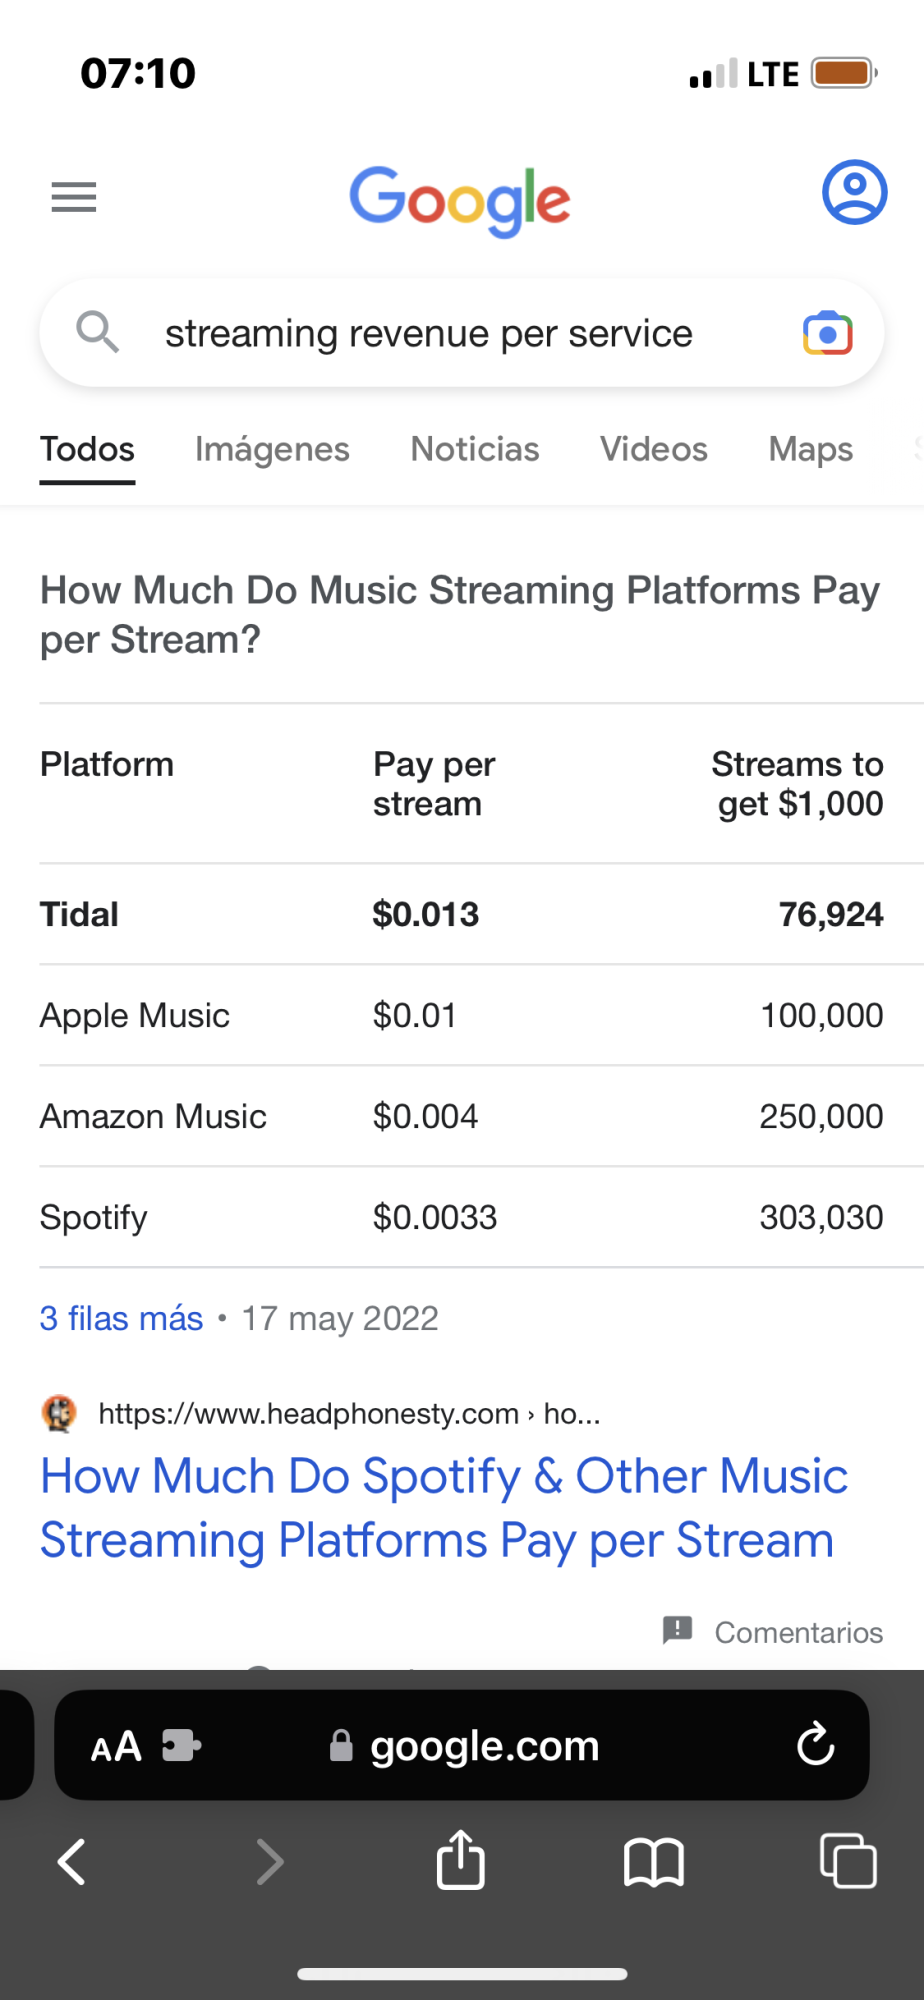Switch to the Noticias tab
Image resolution: width=924 pixels, height=2000 pixels.
(x=474, y=449)
